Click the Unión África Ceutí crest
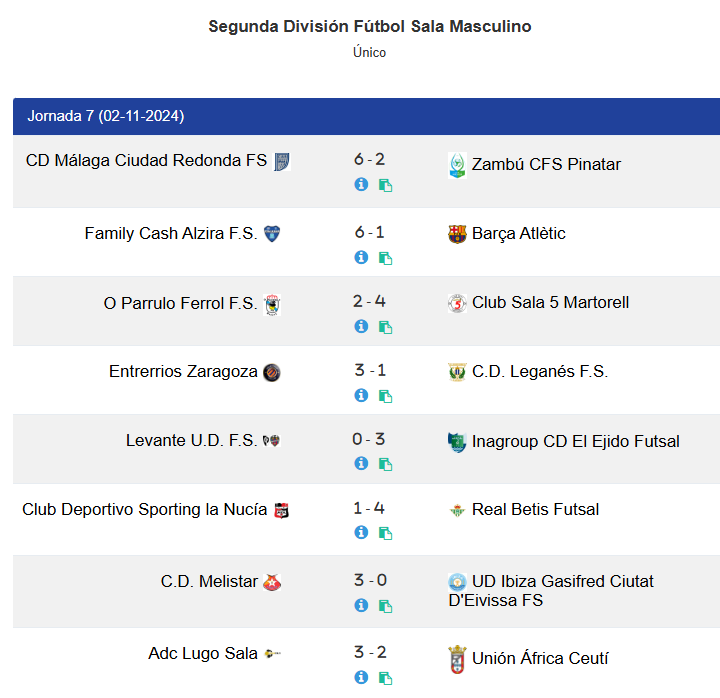This screenshot has width=720, height=698. click(457, 659)
